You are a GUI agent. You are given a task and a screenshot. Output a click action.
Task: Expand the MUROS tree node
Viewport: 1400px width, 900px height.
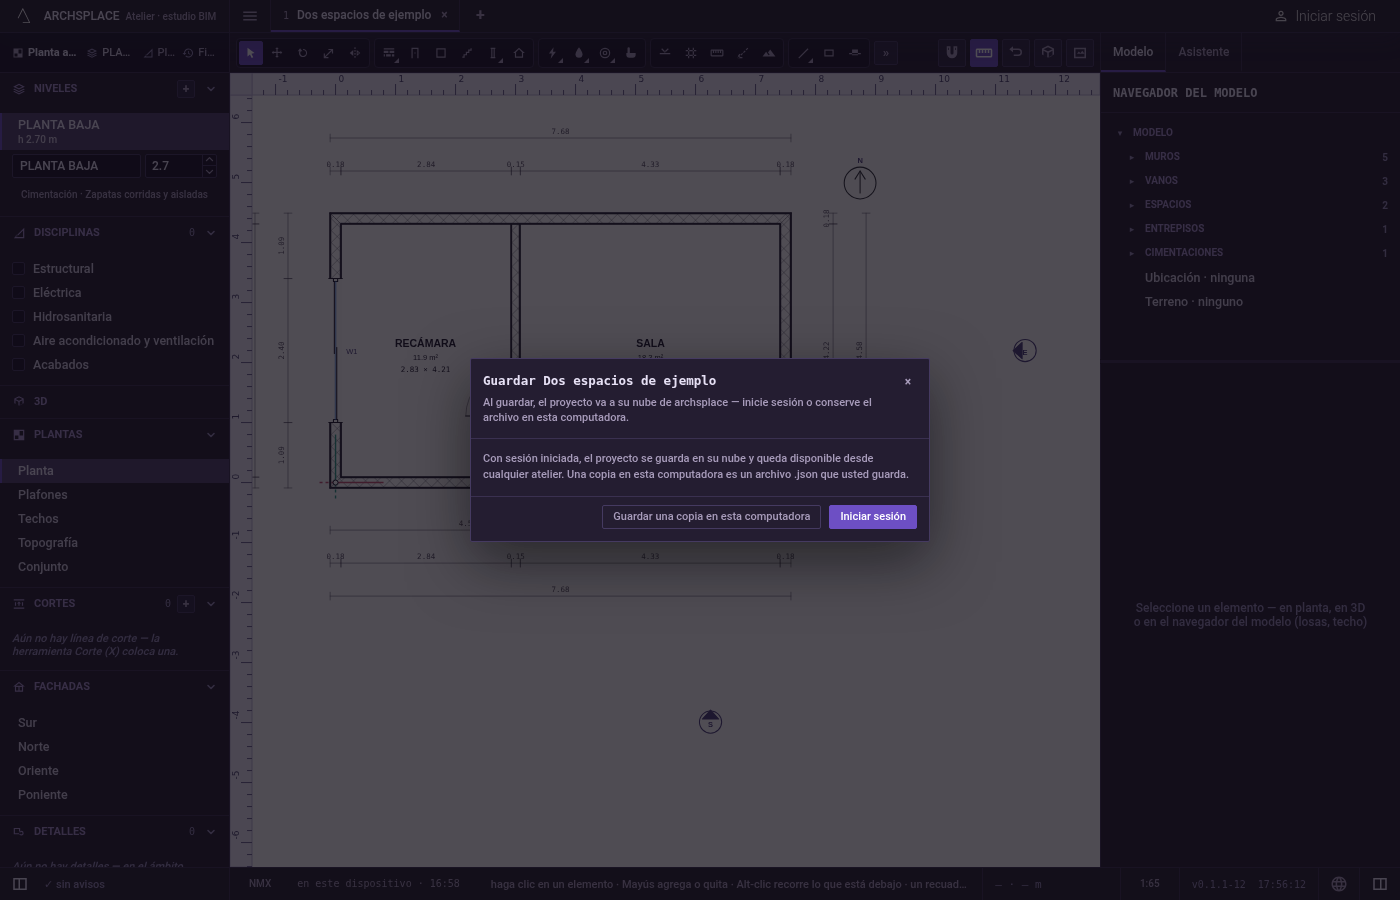coord(1132,157)
